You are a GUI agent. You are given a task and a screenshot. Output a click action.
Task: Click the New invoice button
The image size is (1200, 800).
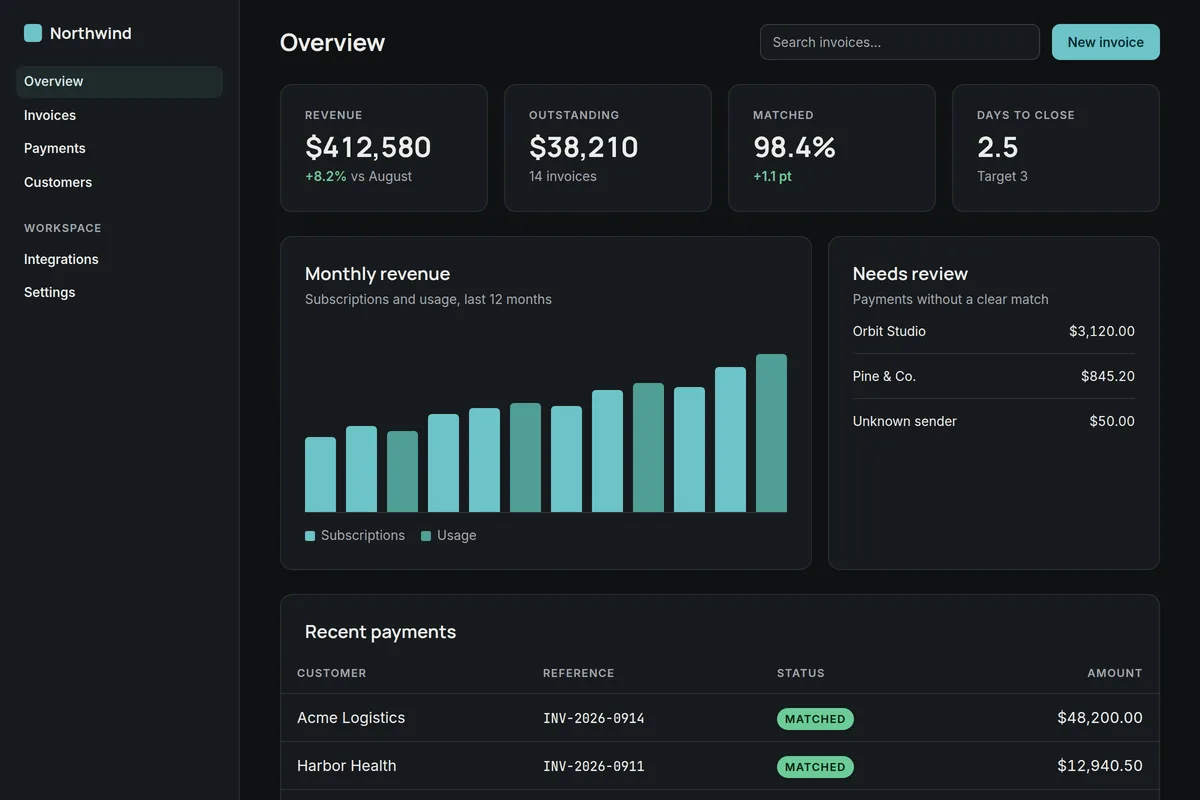[1105, 42]
